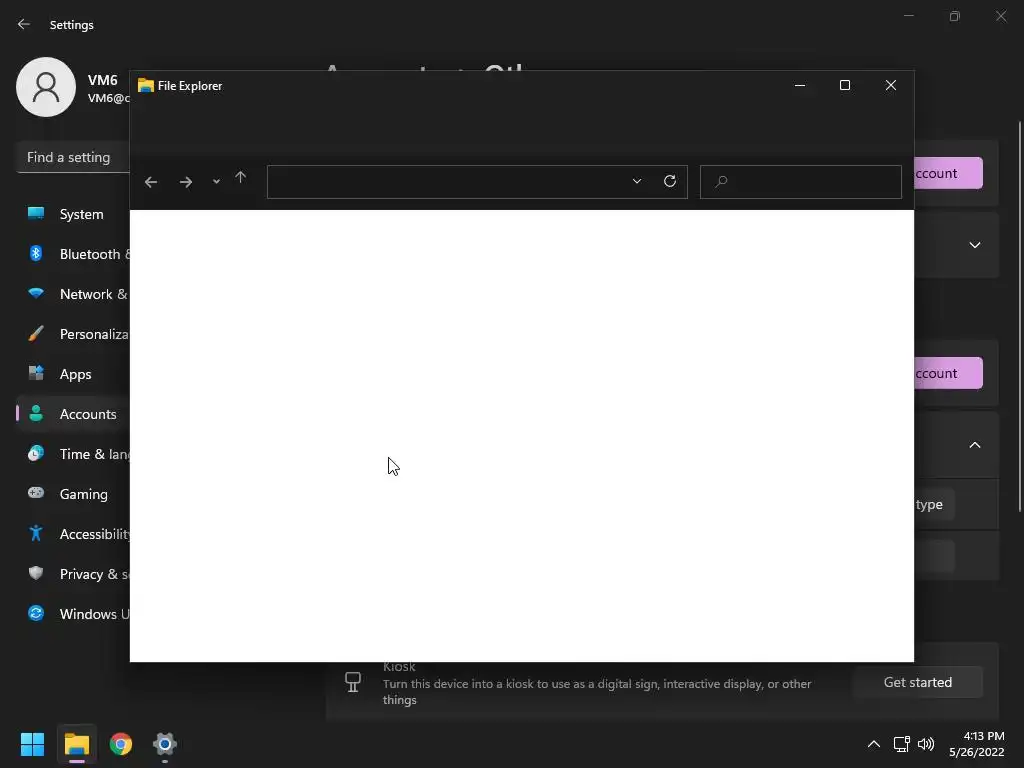This screenshot has width=1024, height=768.
Task: Launch Google Chrome from taskbar
Action: [x=121, y=744]
